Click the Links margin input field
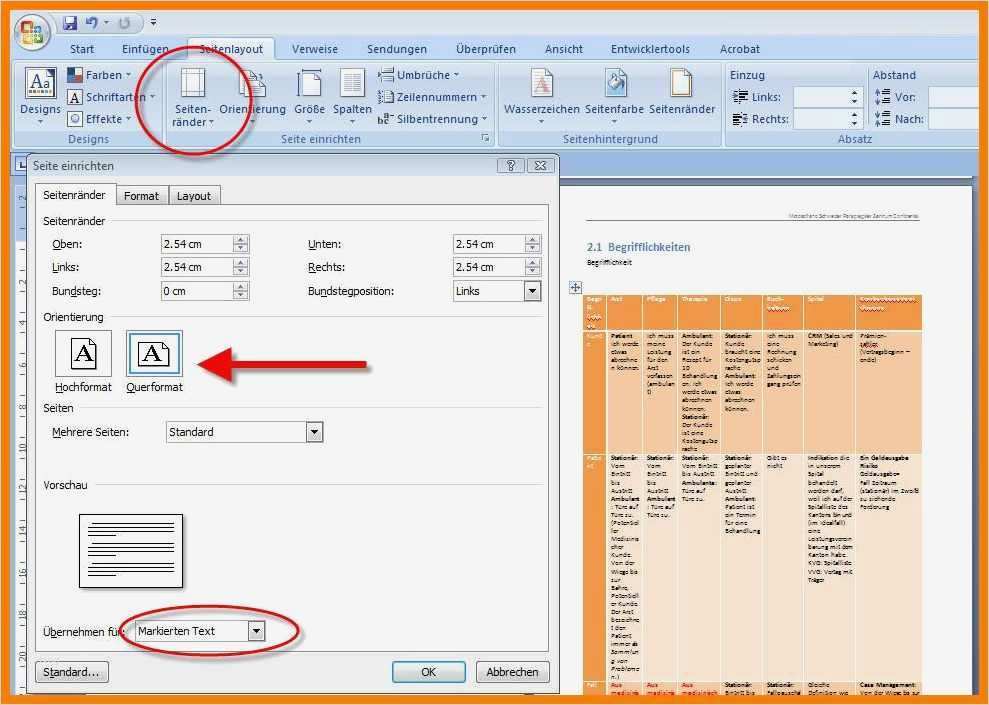The image size is (989, 705). (x=197, y=267)
